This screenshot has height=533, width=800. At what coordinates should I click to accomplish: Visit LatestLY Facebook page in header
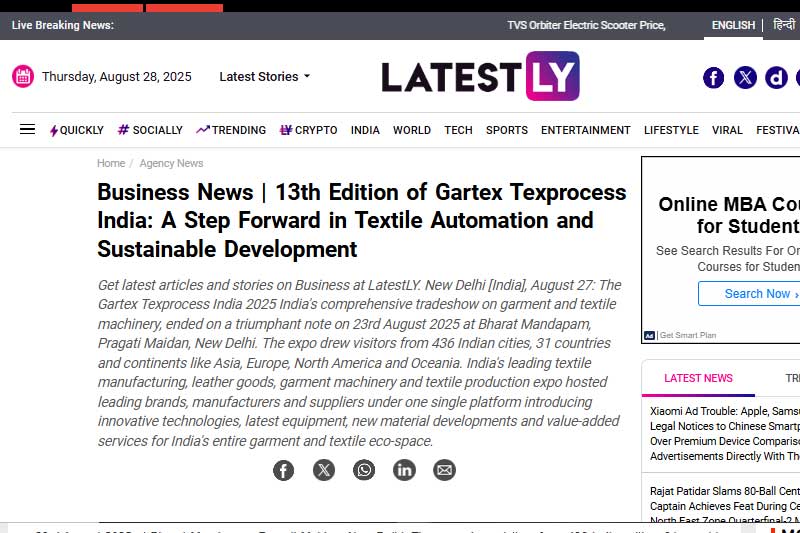click(x=713, y=78)
